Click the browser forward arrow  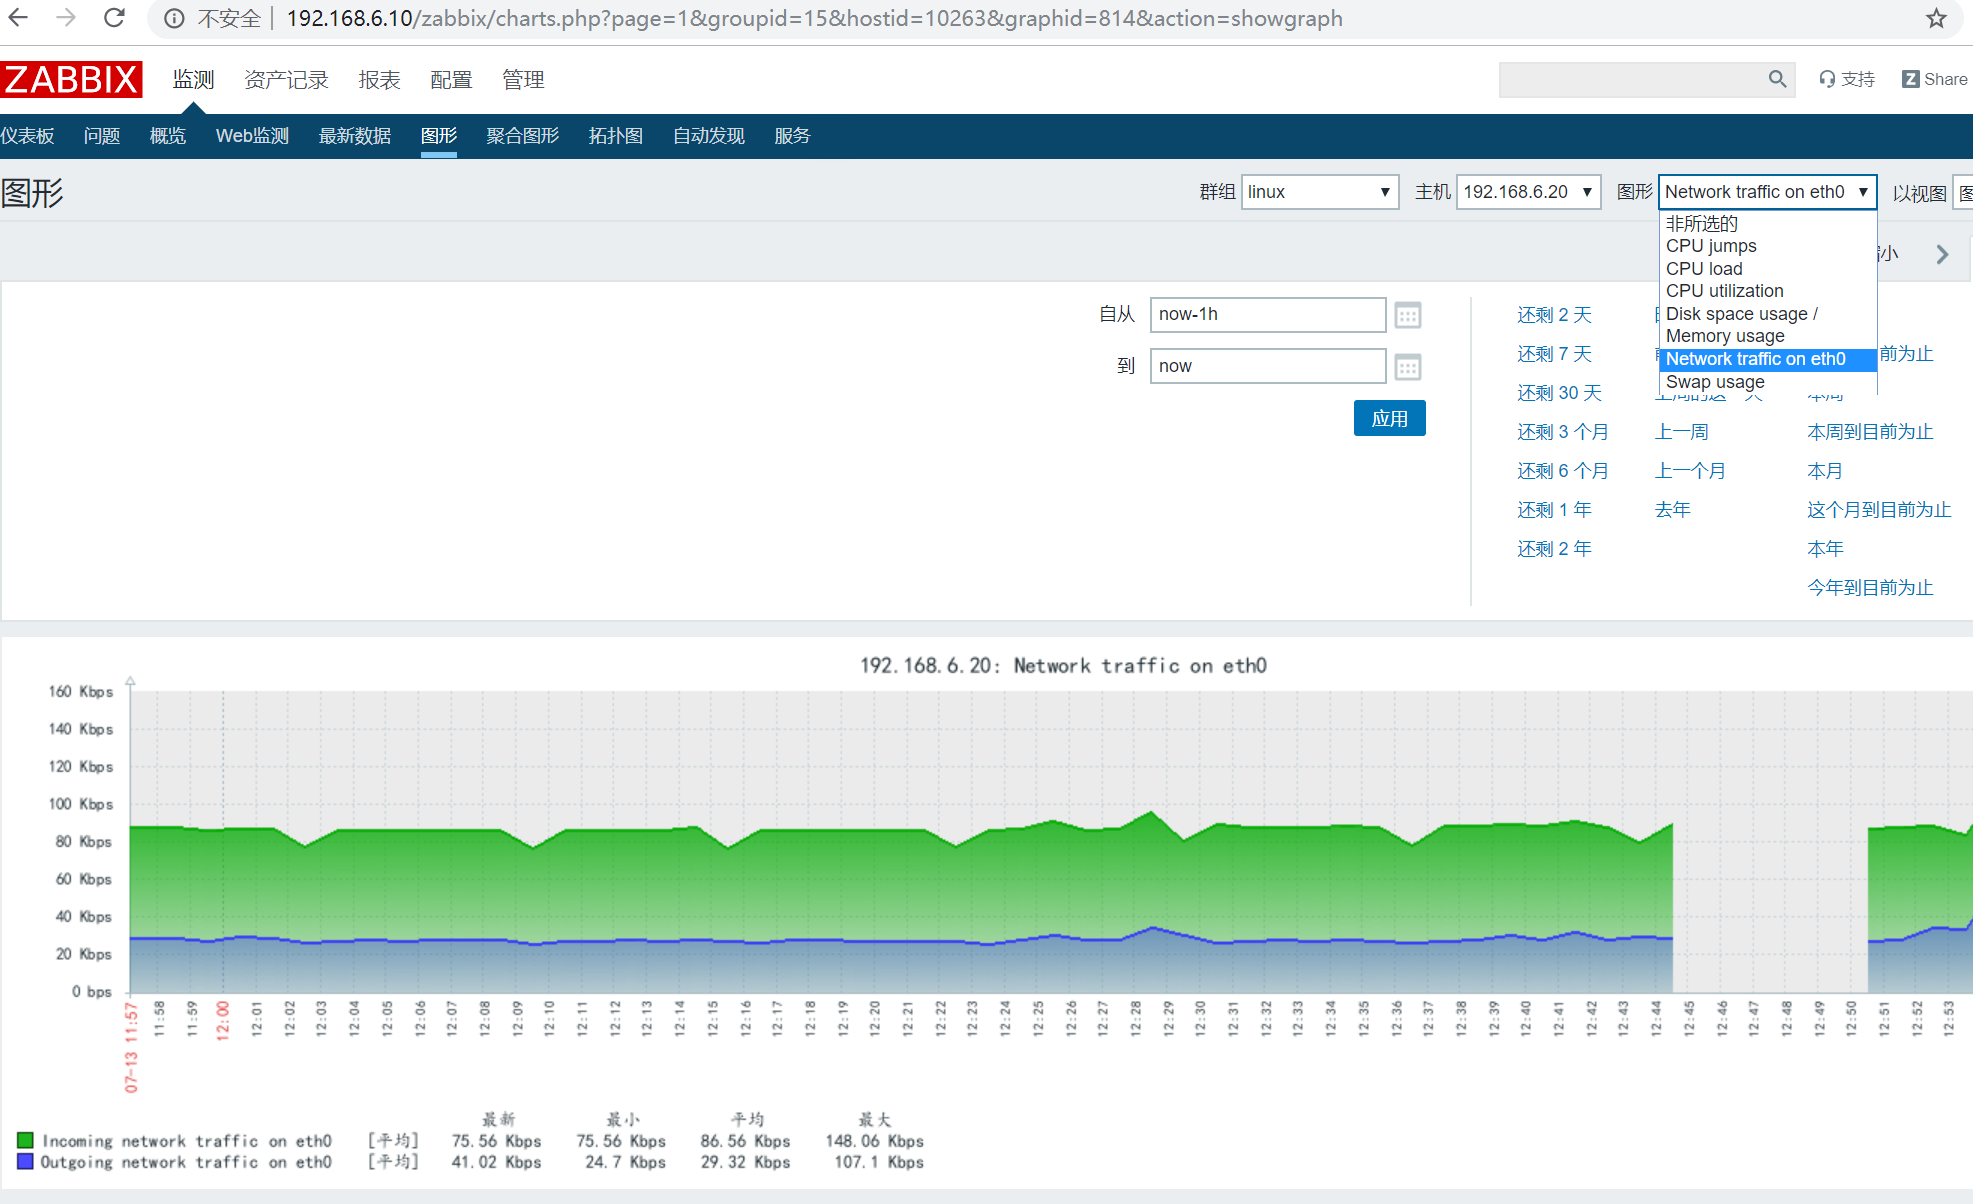[66, 18]
